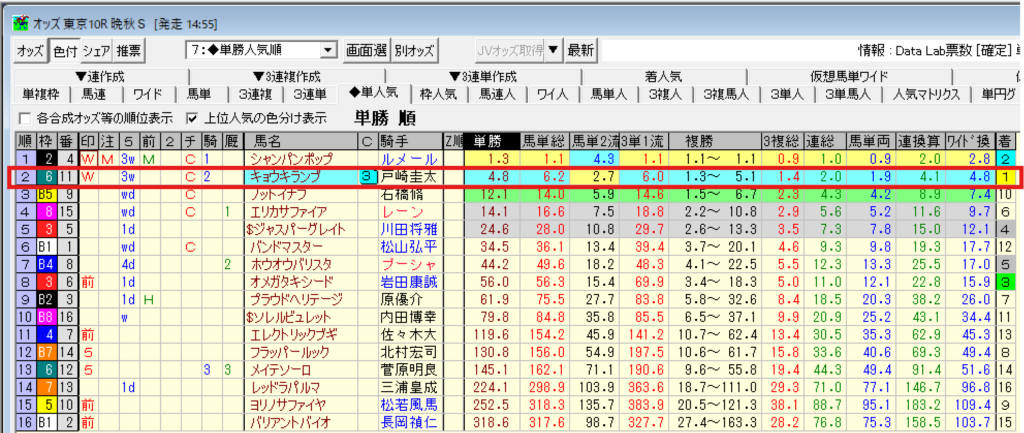Image resolution: width=1024 pixels, height=433 pixels.
Task: Click the pink frame 8 cell for エリカサファイア
Action: click(x=45, y=211)
